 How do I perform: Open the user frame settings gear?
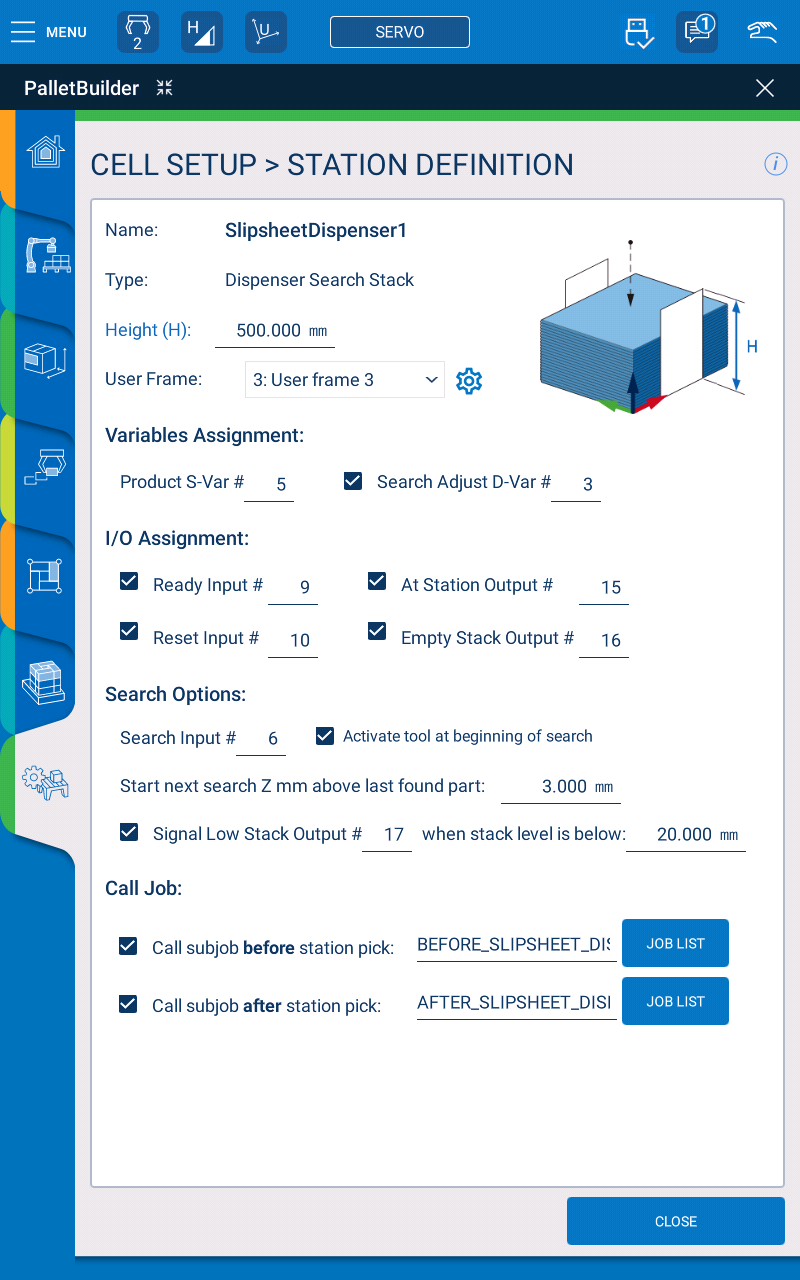point(469,381)
